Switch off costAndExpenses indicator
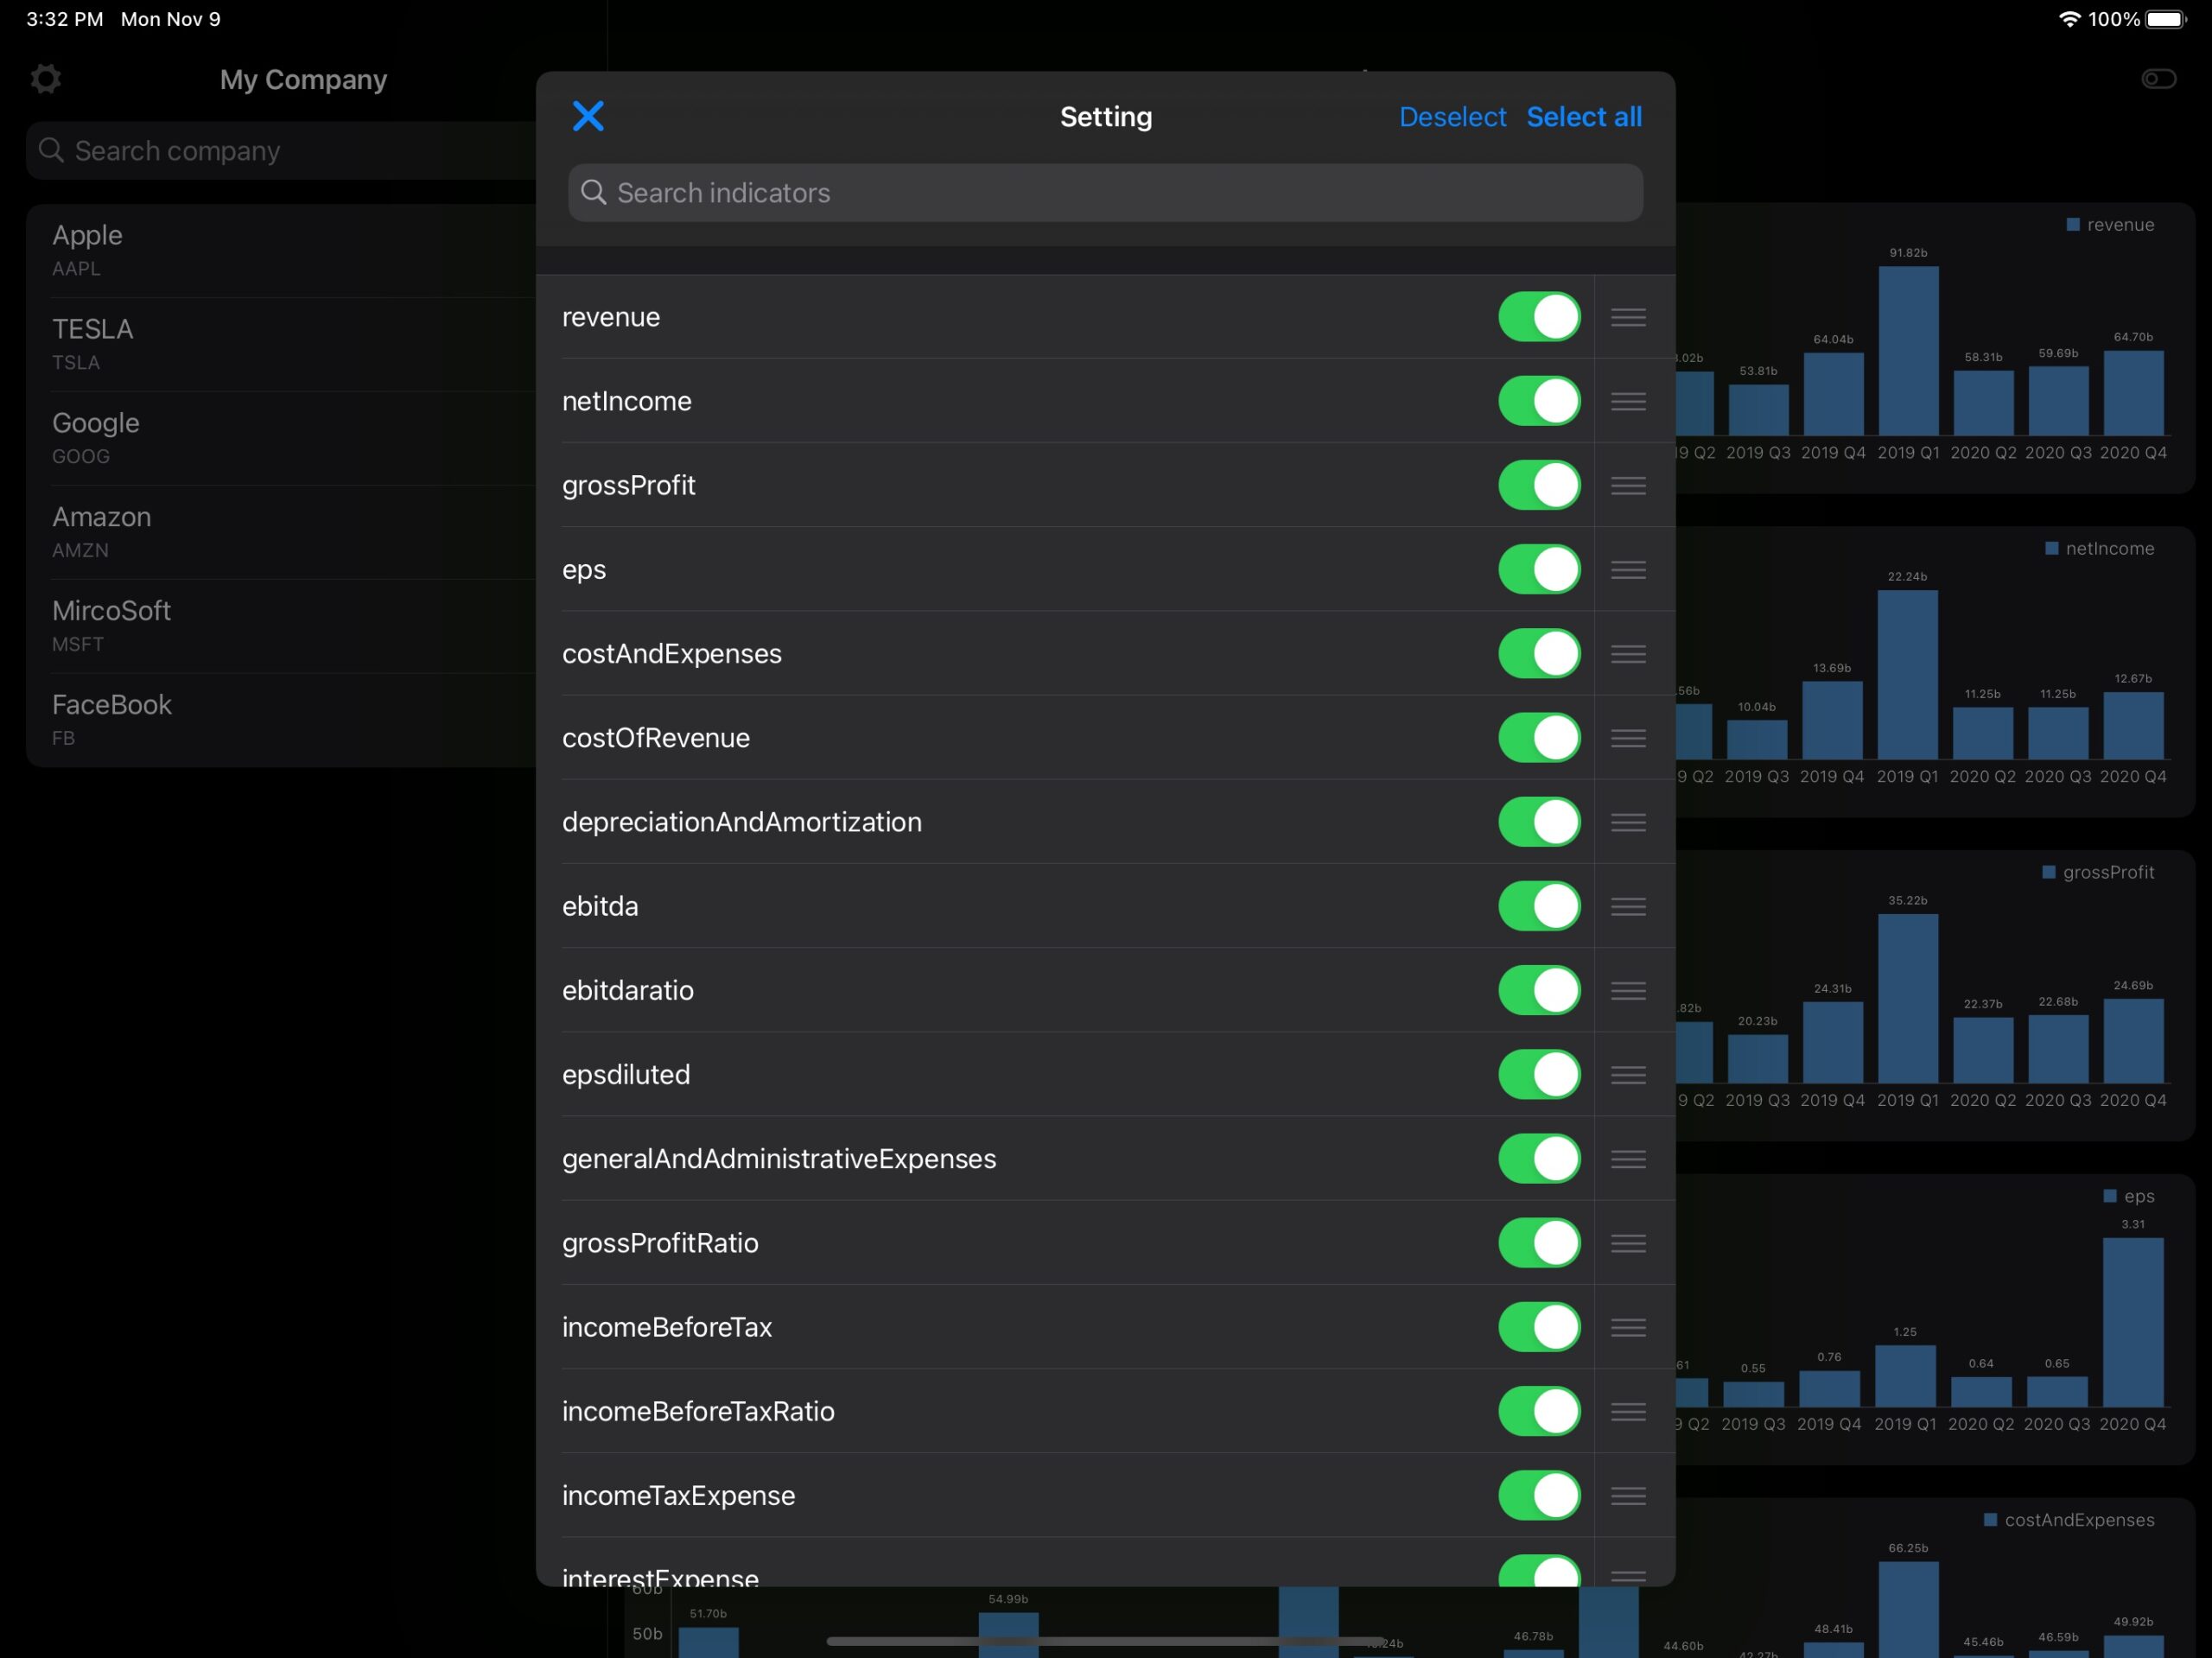The height and width of the screenshot is (1658, 2212). pyautogui.click(x=1539, y=653)
